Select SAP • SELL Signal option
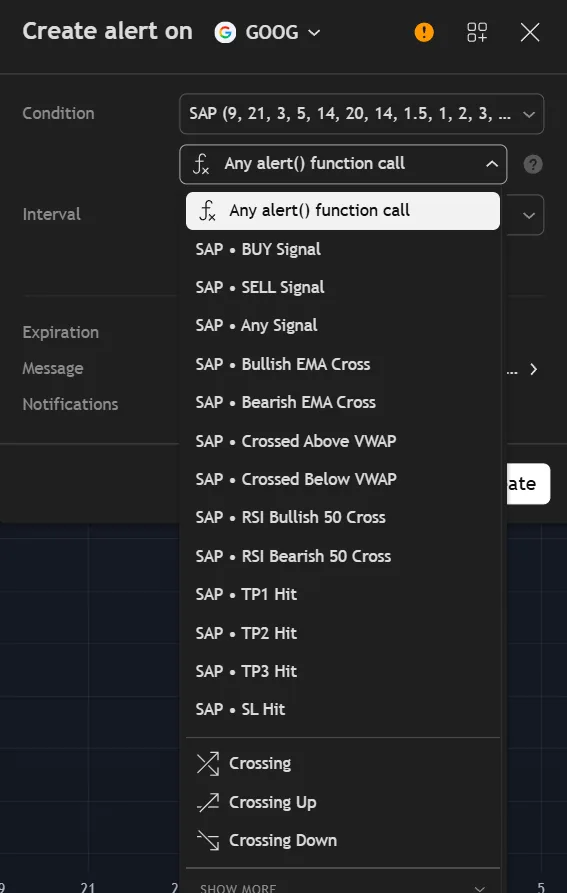This screenshot has height=893, width=567. coord(343,288)
